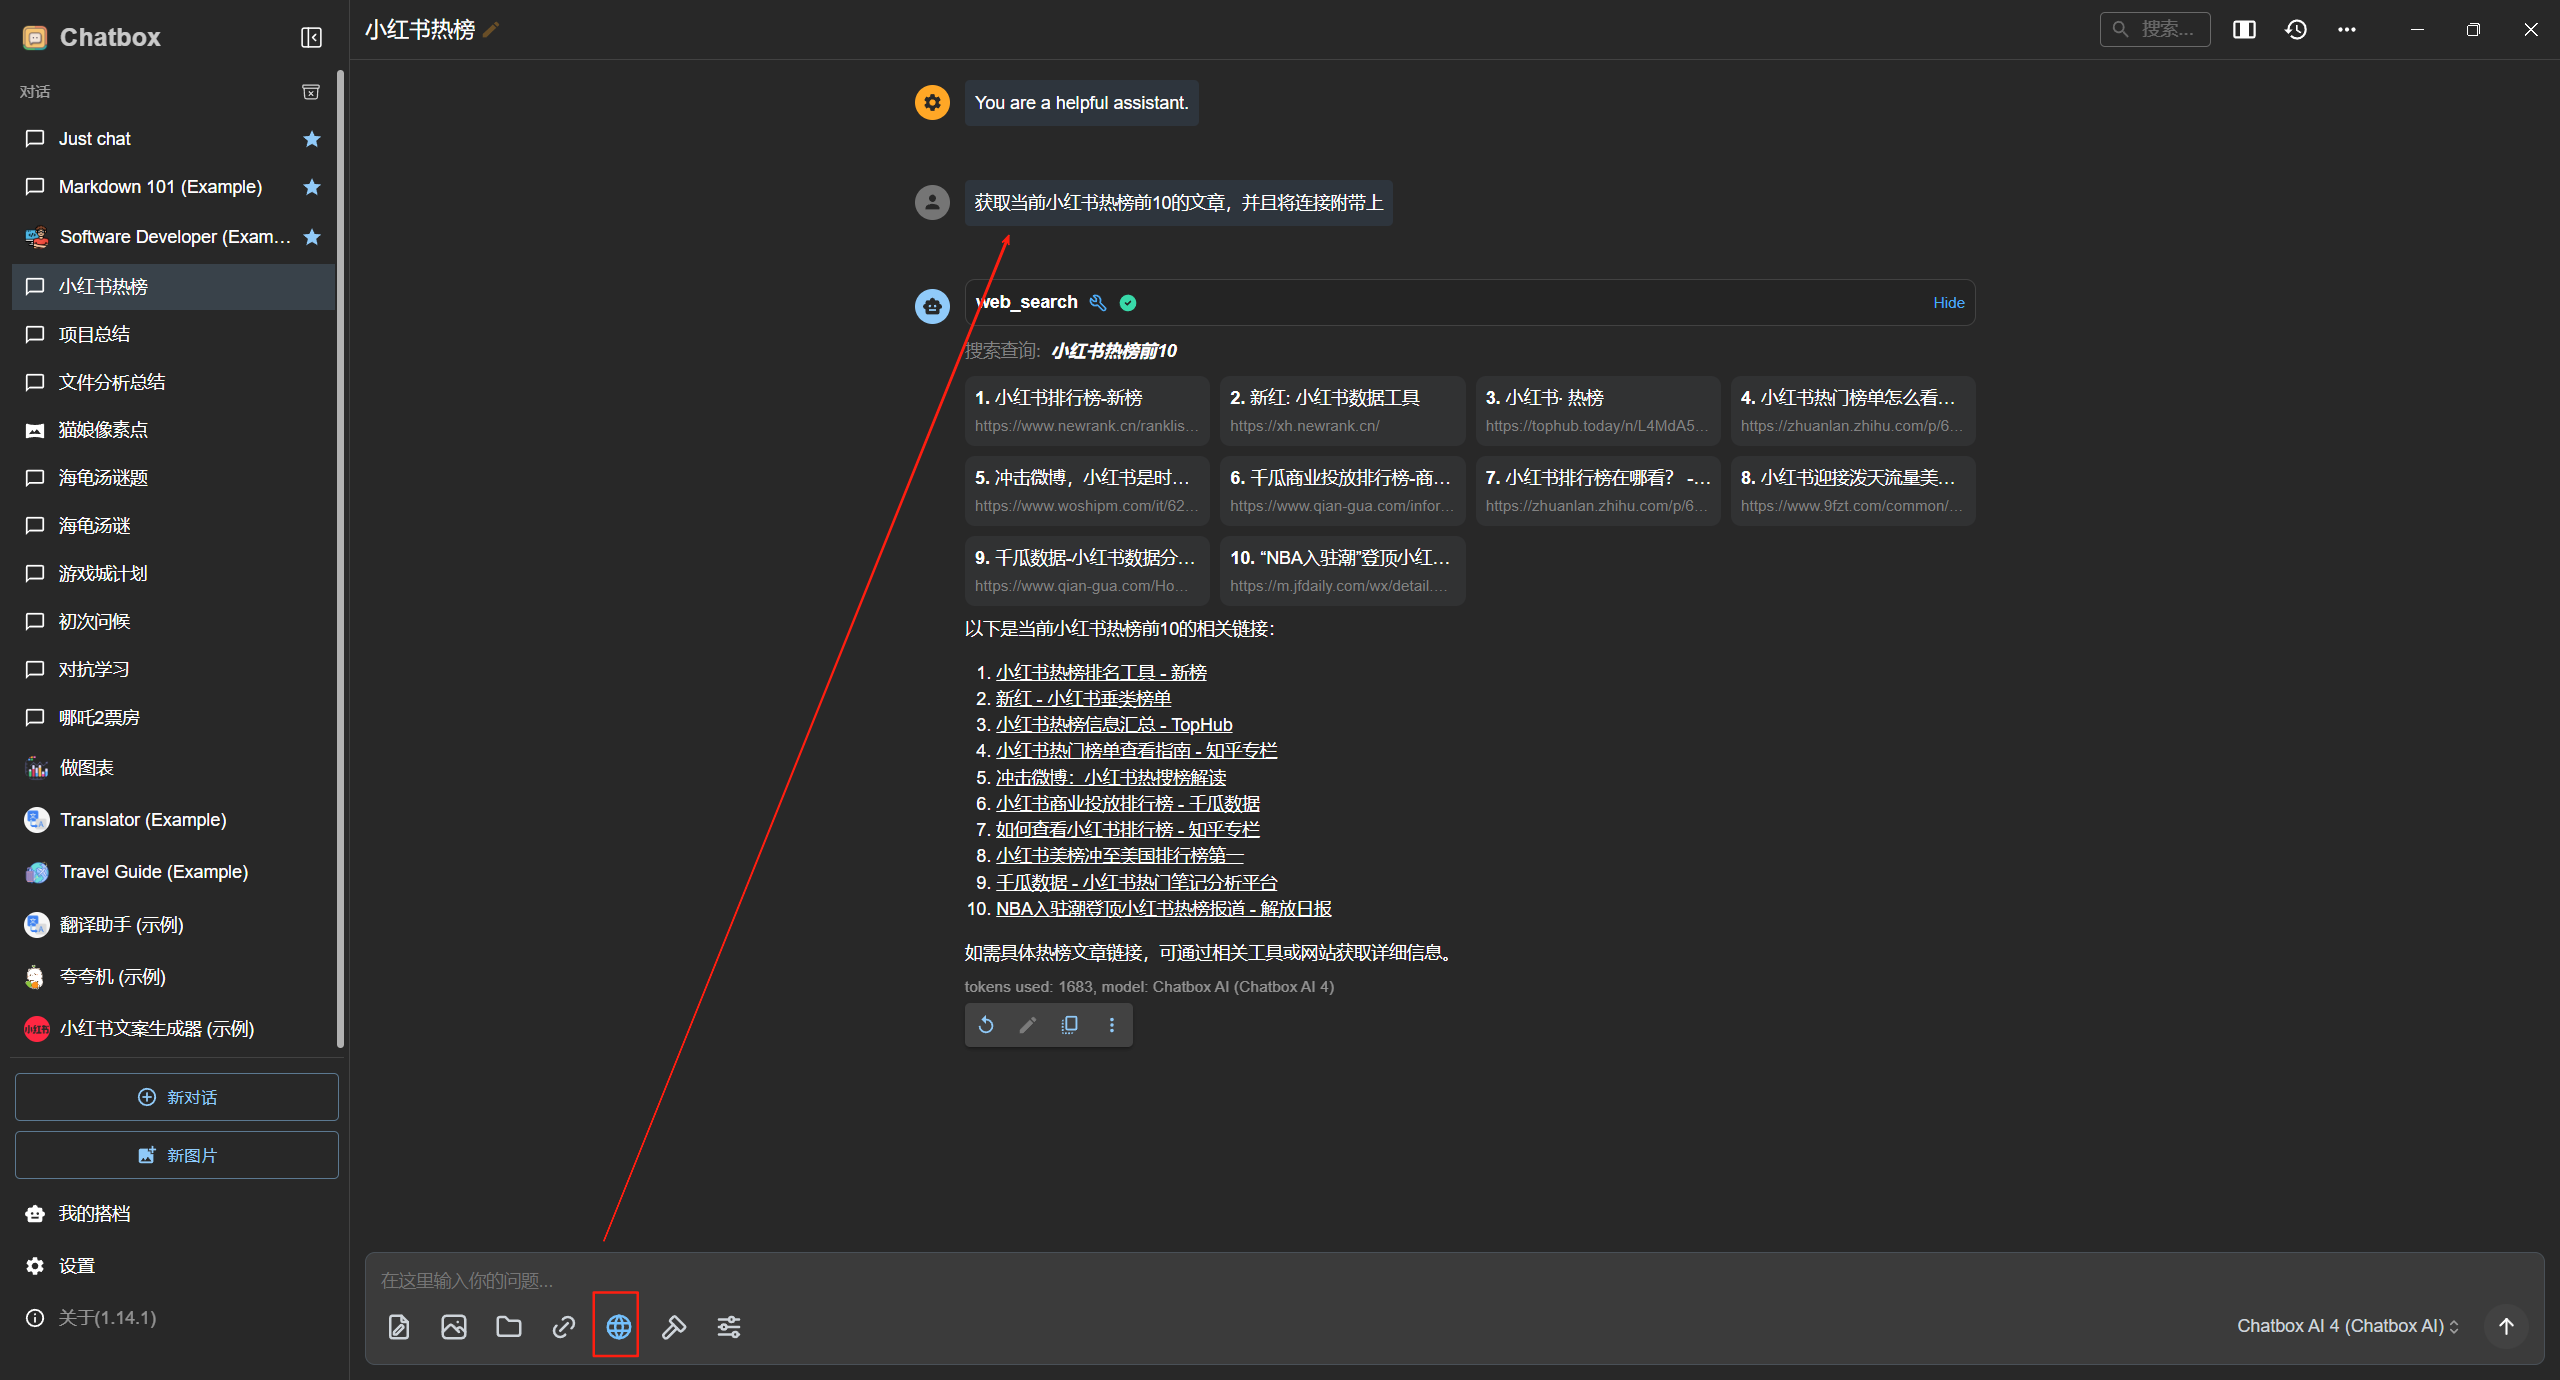The height and width of the screenshot is (1380, 2560).
Task: Open Translator (Example) conversation
Action: [x=174, y=820]
